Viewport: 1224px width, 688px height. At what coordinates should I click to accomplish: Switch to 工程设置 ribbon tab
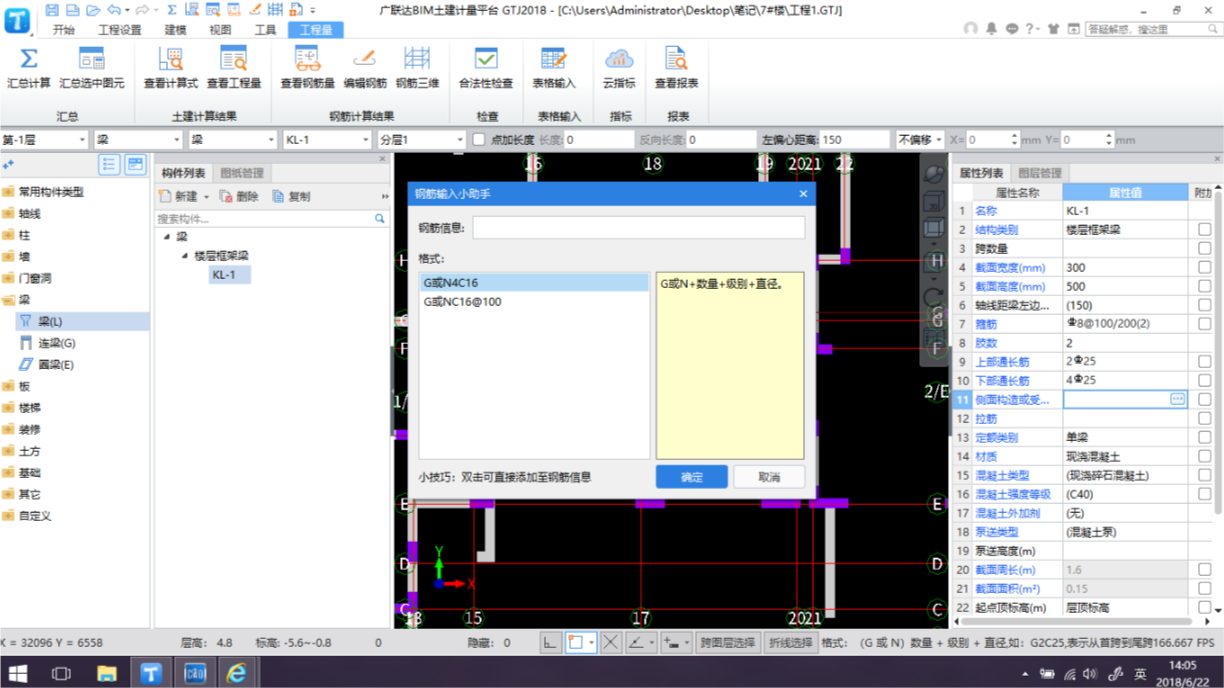(x=120, y=30)
